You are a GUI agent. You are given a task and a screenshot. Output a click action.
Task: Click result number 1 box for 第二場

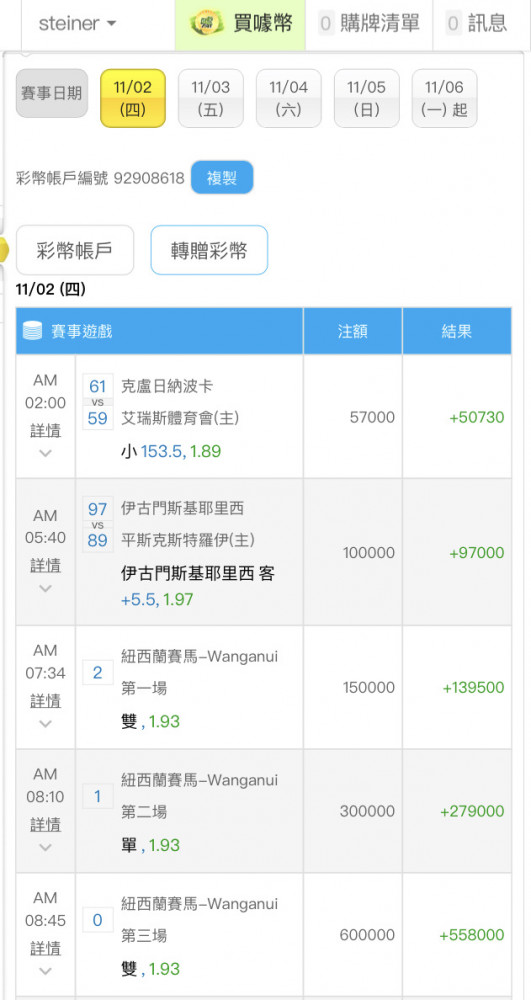[98, 797]
